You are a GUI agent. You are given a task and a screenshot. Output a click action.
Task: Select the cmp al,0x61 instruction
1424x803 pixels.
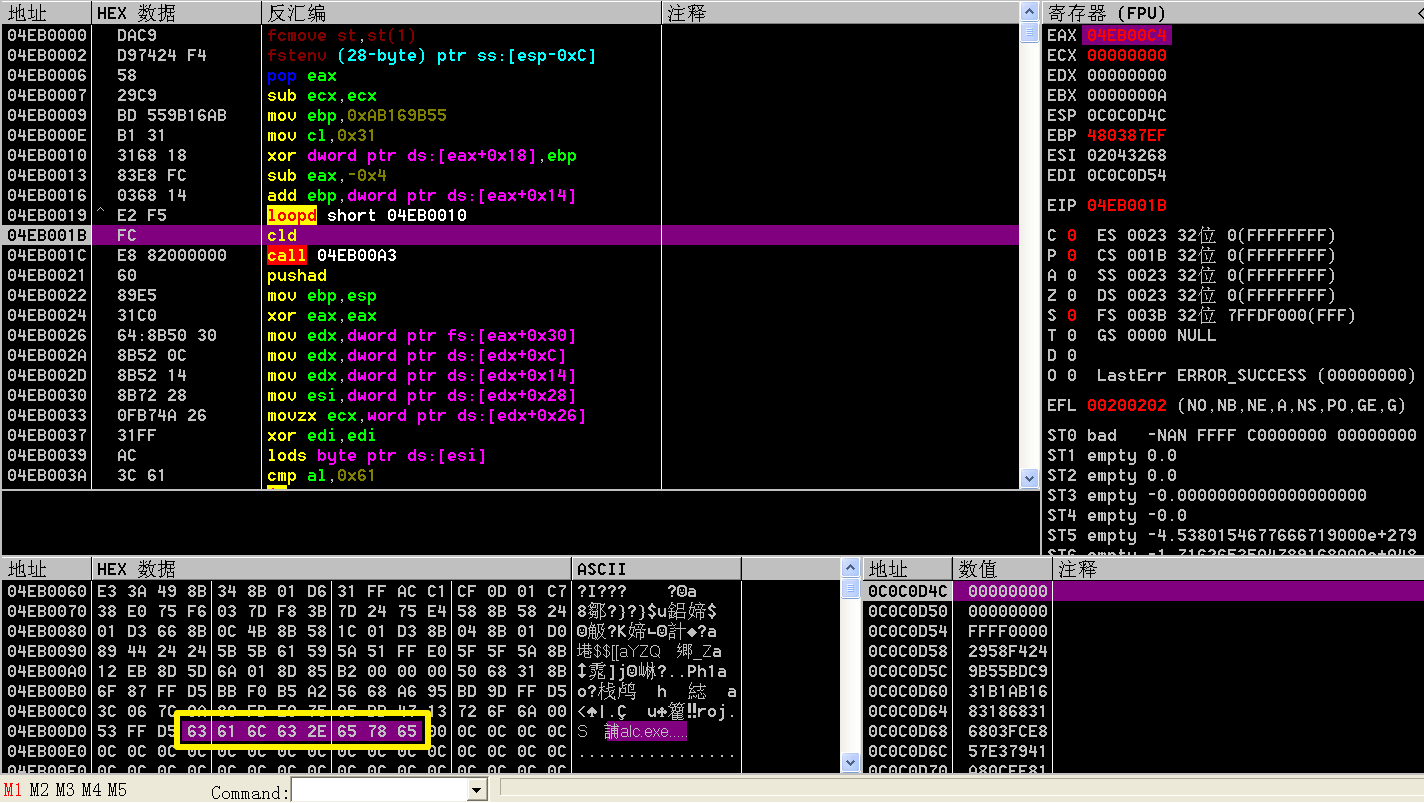point(321,475)
